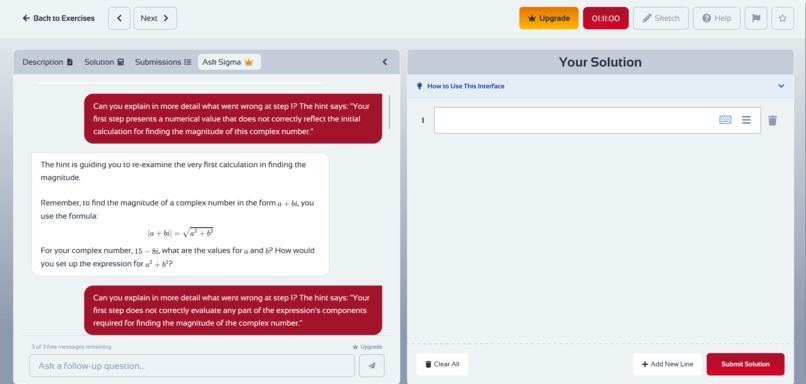The image size is (806, 384).
Task: Click the chat scrollbar
Action: point(389,112)
